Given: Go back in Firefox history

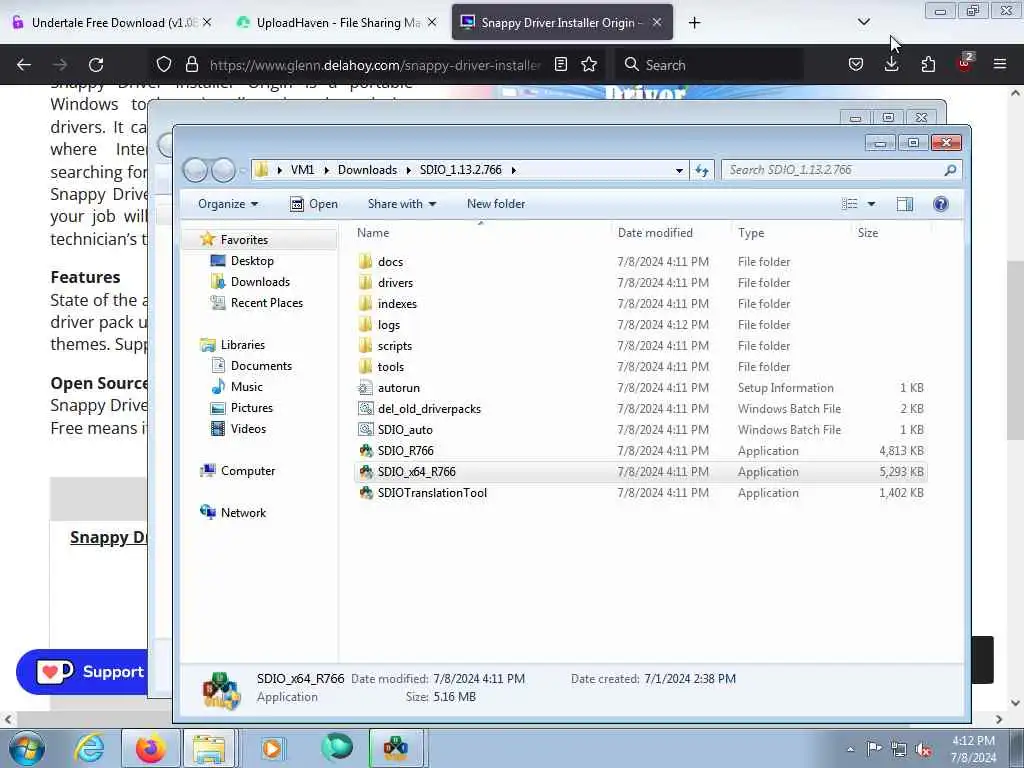Looking at the screenshot, I should [24, 64].
